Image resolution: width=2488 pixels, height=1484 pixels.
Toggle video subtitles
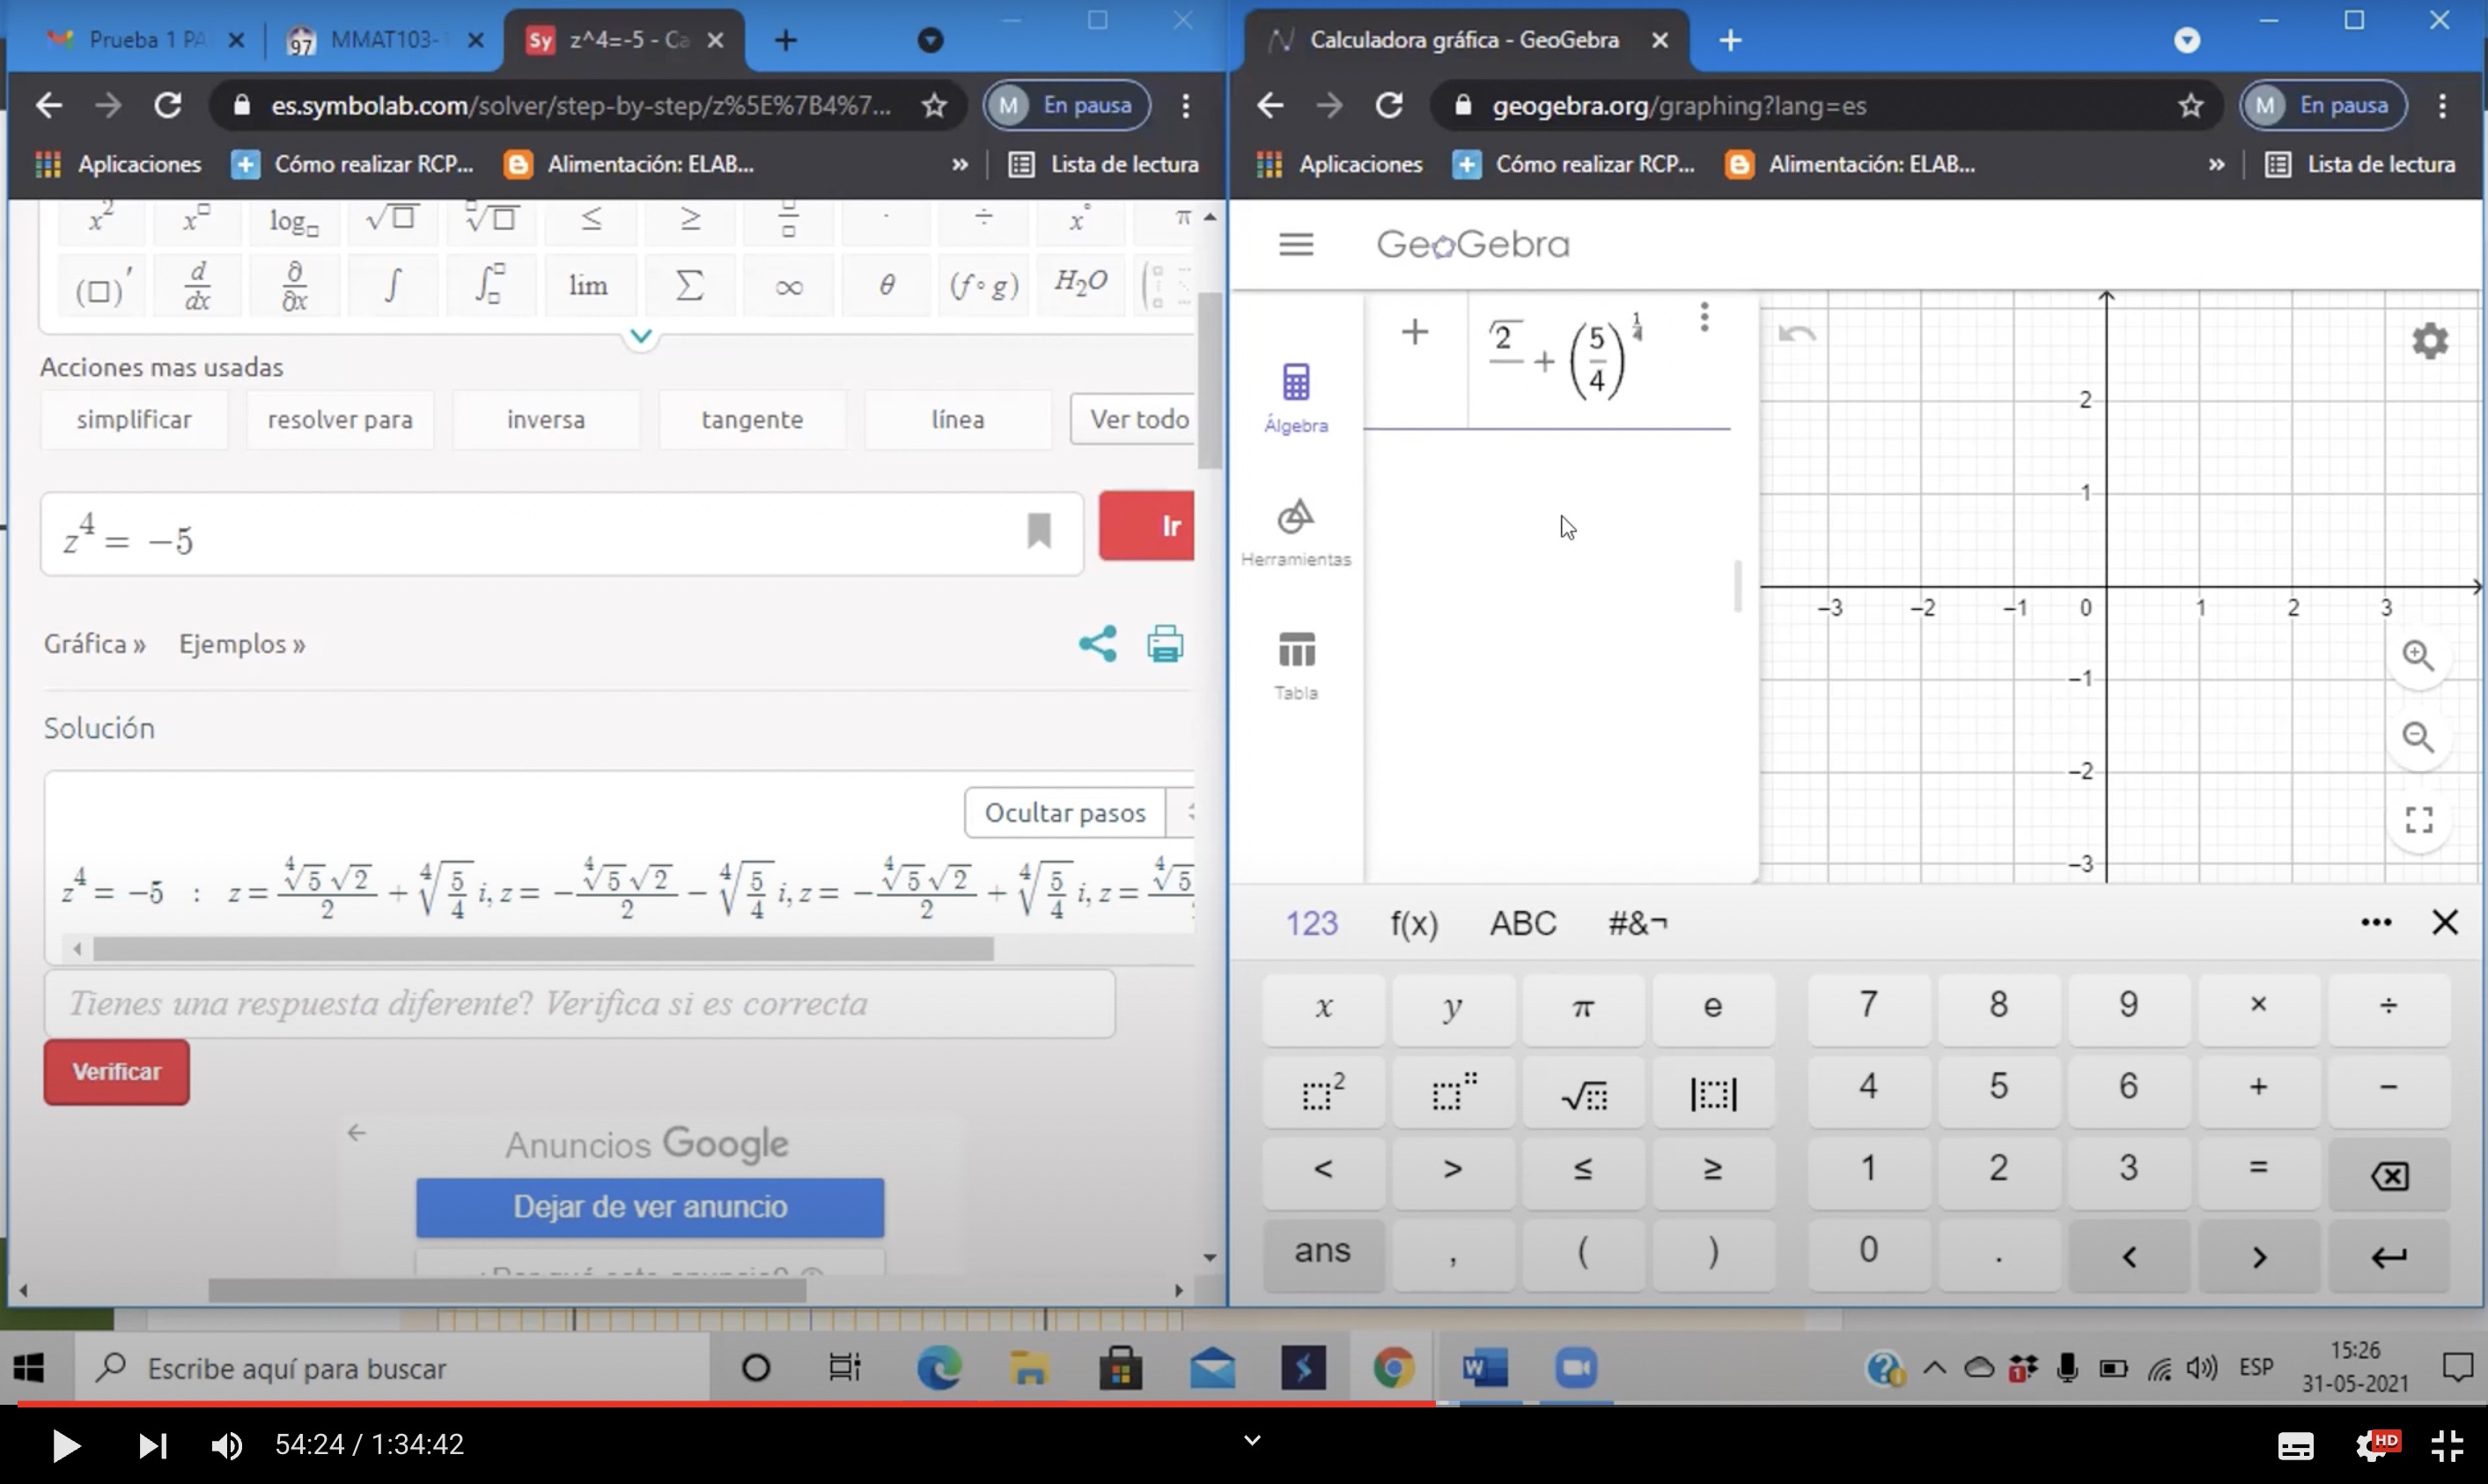2295,1445
